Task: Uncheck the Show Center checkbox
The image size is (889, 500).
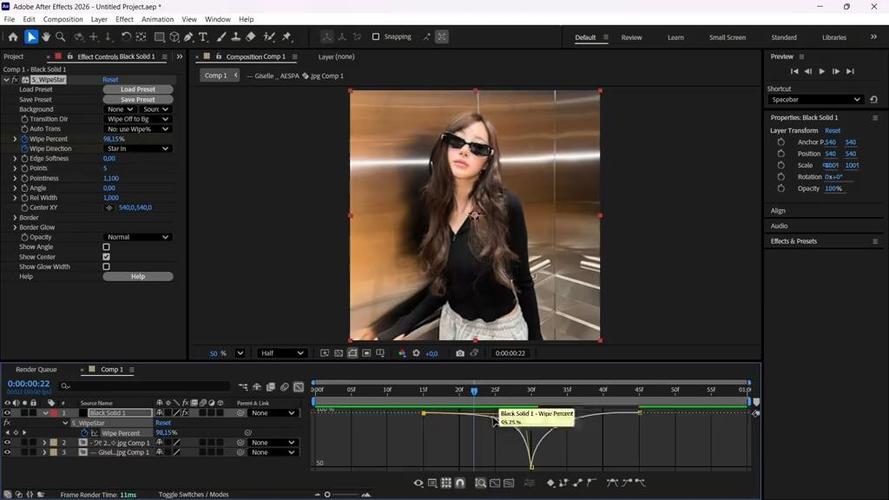Action: pyautogui.click(x=106, y=257)
